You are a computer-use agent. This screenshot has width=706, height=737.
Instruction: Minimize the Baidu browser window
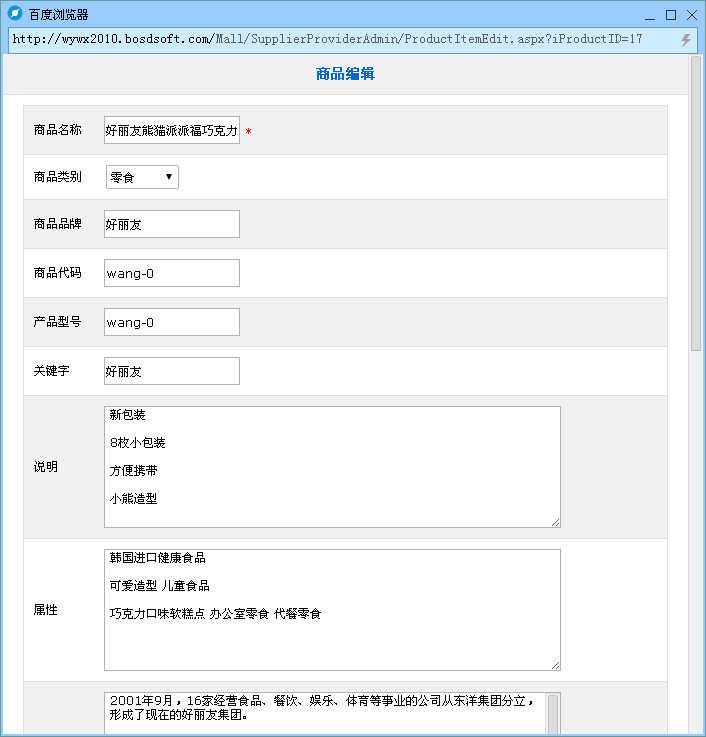[650, 16]
